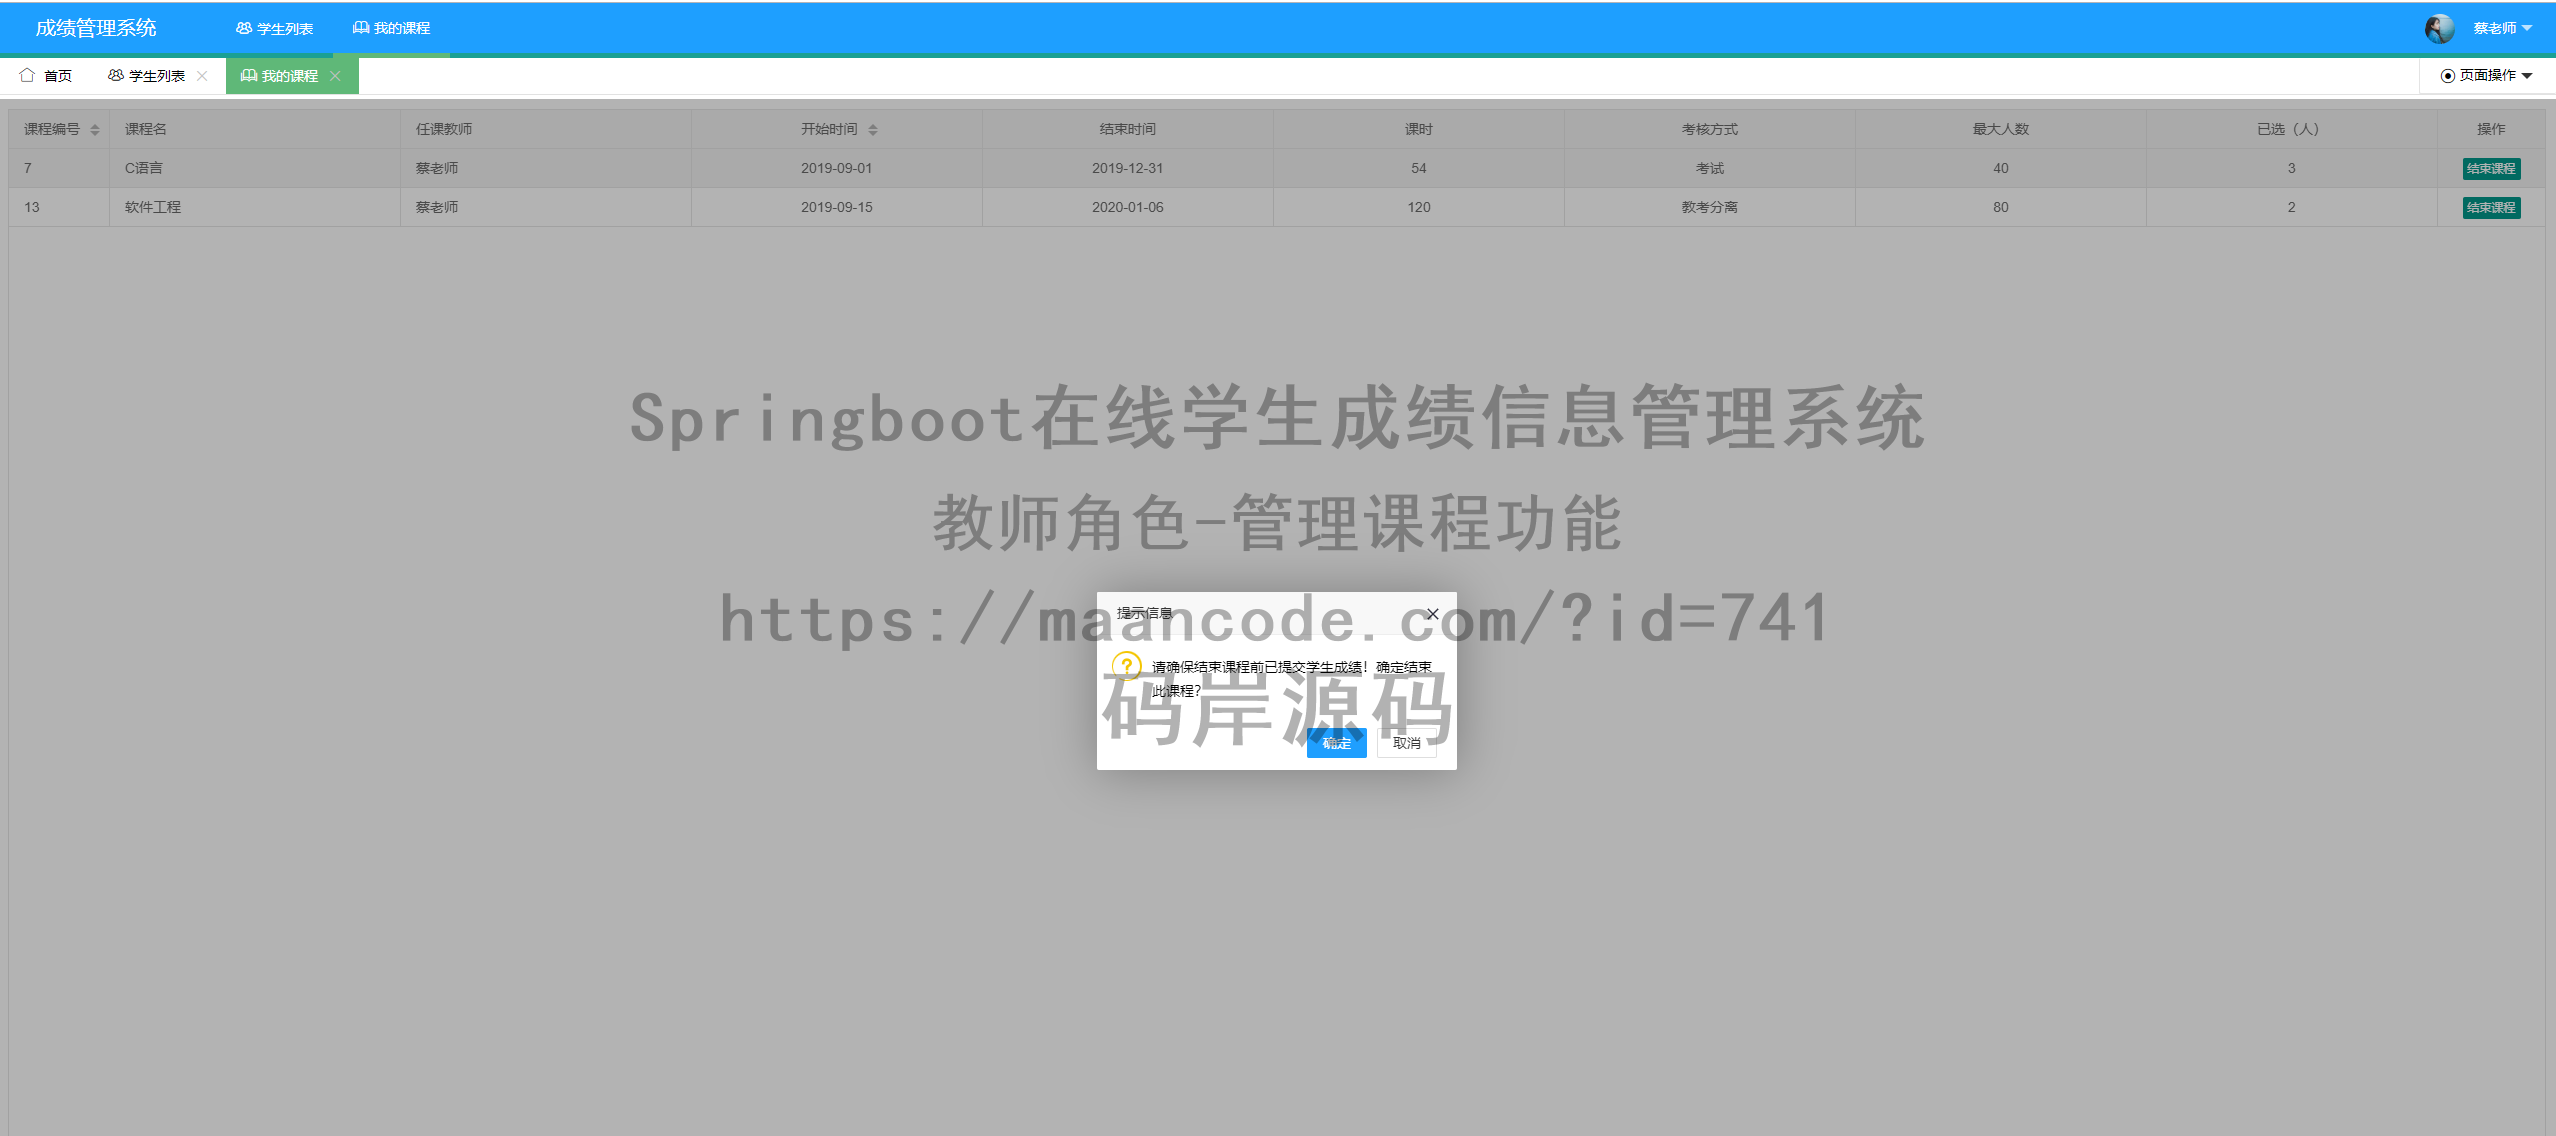Click the 操作 column header
This screenshot has width=2556, height=1136.
coord(2491,129)
